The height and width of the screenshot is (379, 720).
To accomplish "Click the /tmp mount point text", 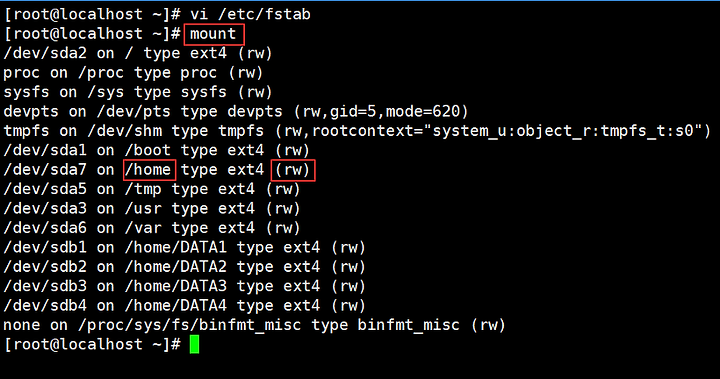I will tap(143, 189).
